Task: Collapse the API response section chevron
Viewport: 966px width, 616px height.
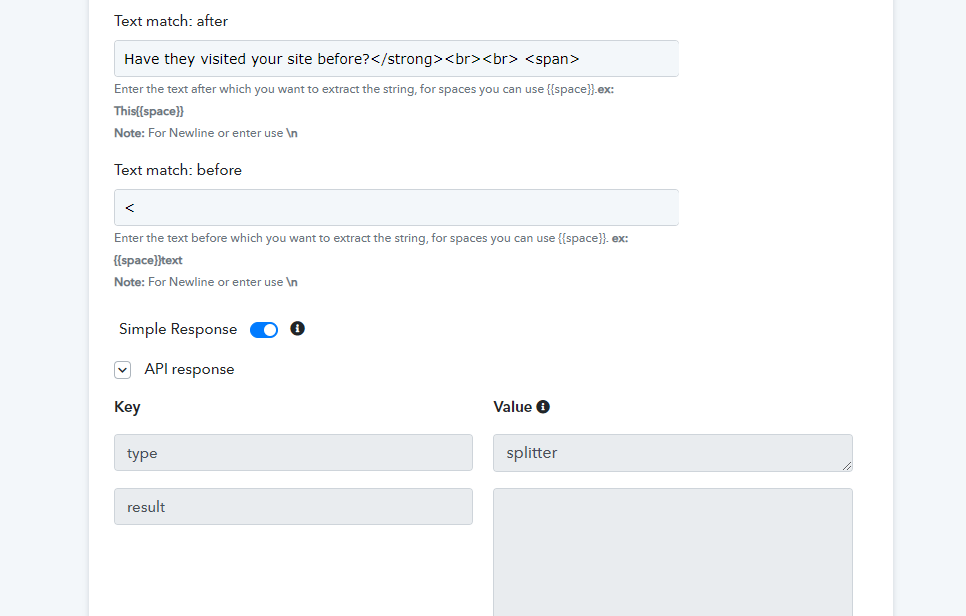Action: tap(123, 370)
